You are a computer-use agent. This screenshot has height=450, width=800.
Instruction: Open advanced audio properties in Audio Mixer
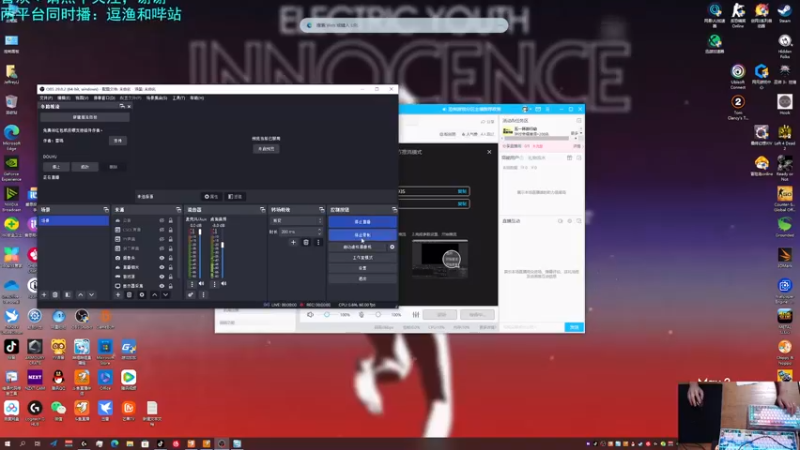[x=190, y=294]
